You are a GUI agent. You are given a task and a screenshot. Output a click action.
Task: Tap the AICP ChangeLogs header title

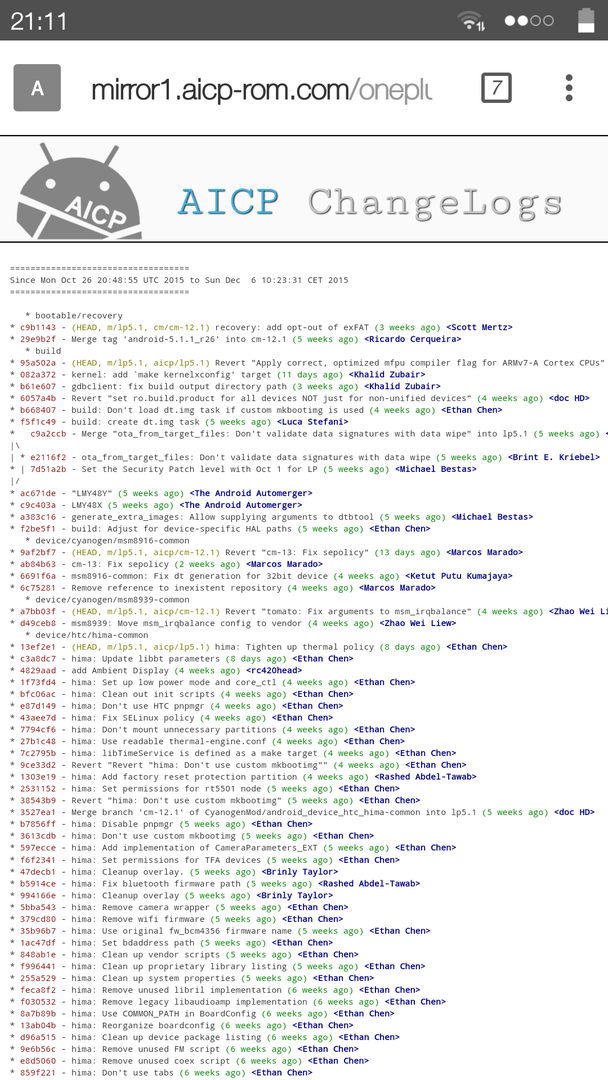(x=370, y=202)
